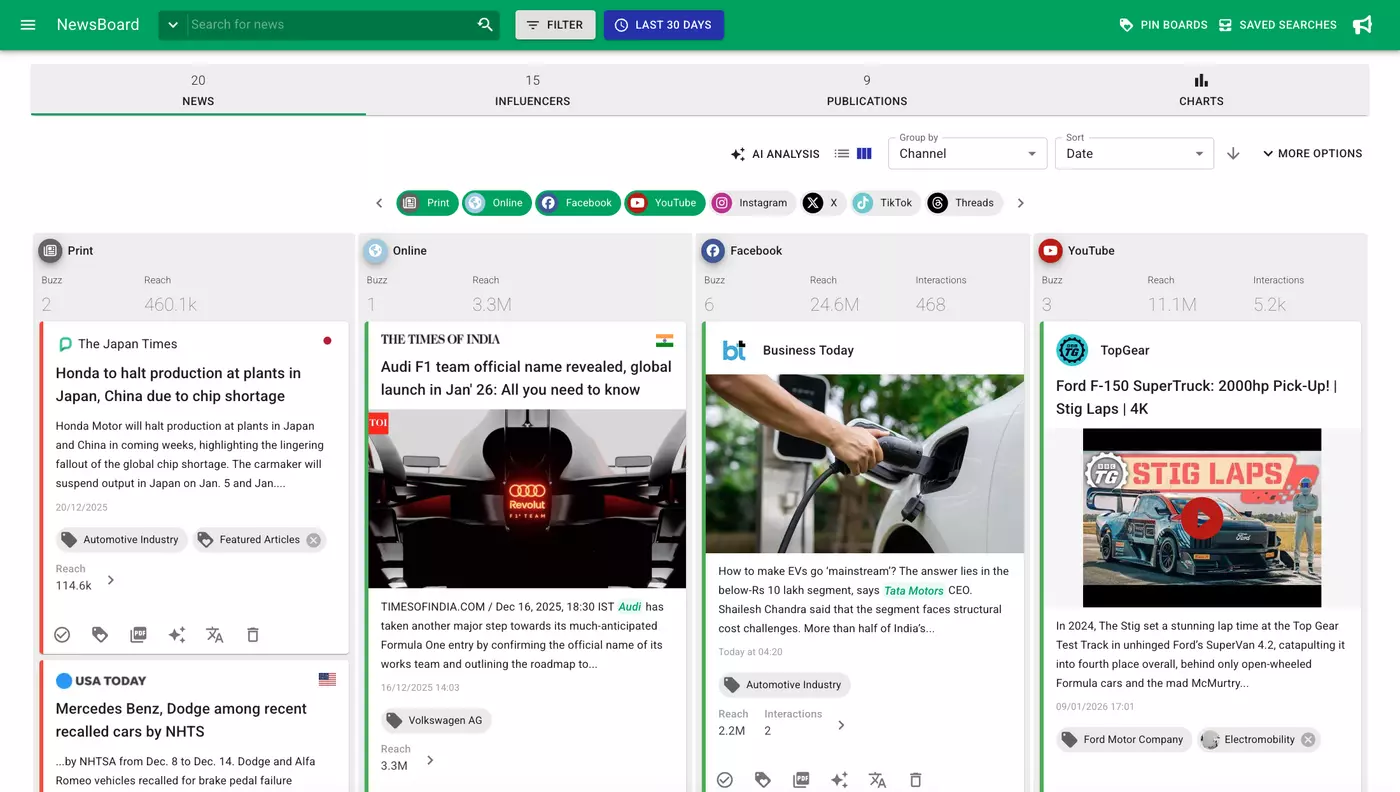The width and height of the screenshot is (1400, 792).
Task: Run AI analysis on Honda article
Action: point(177,635)
